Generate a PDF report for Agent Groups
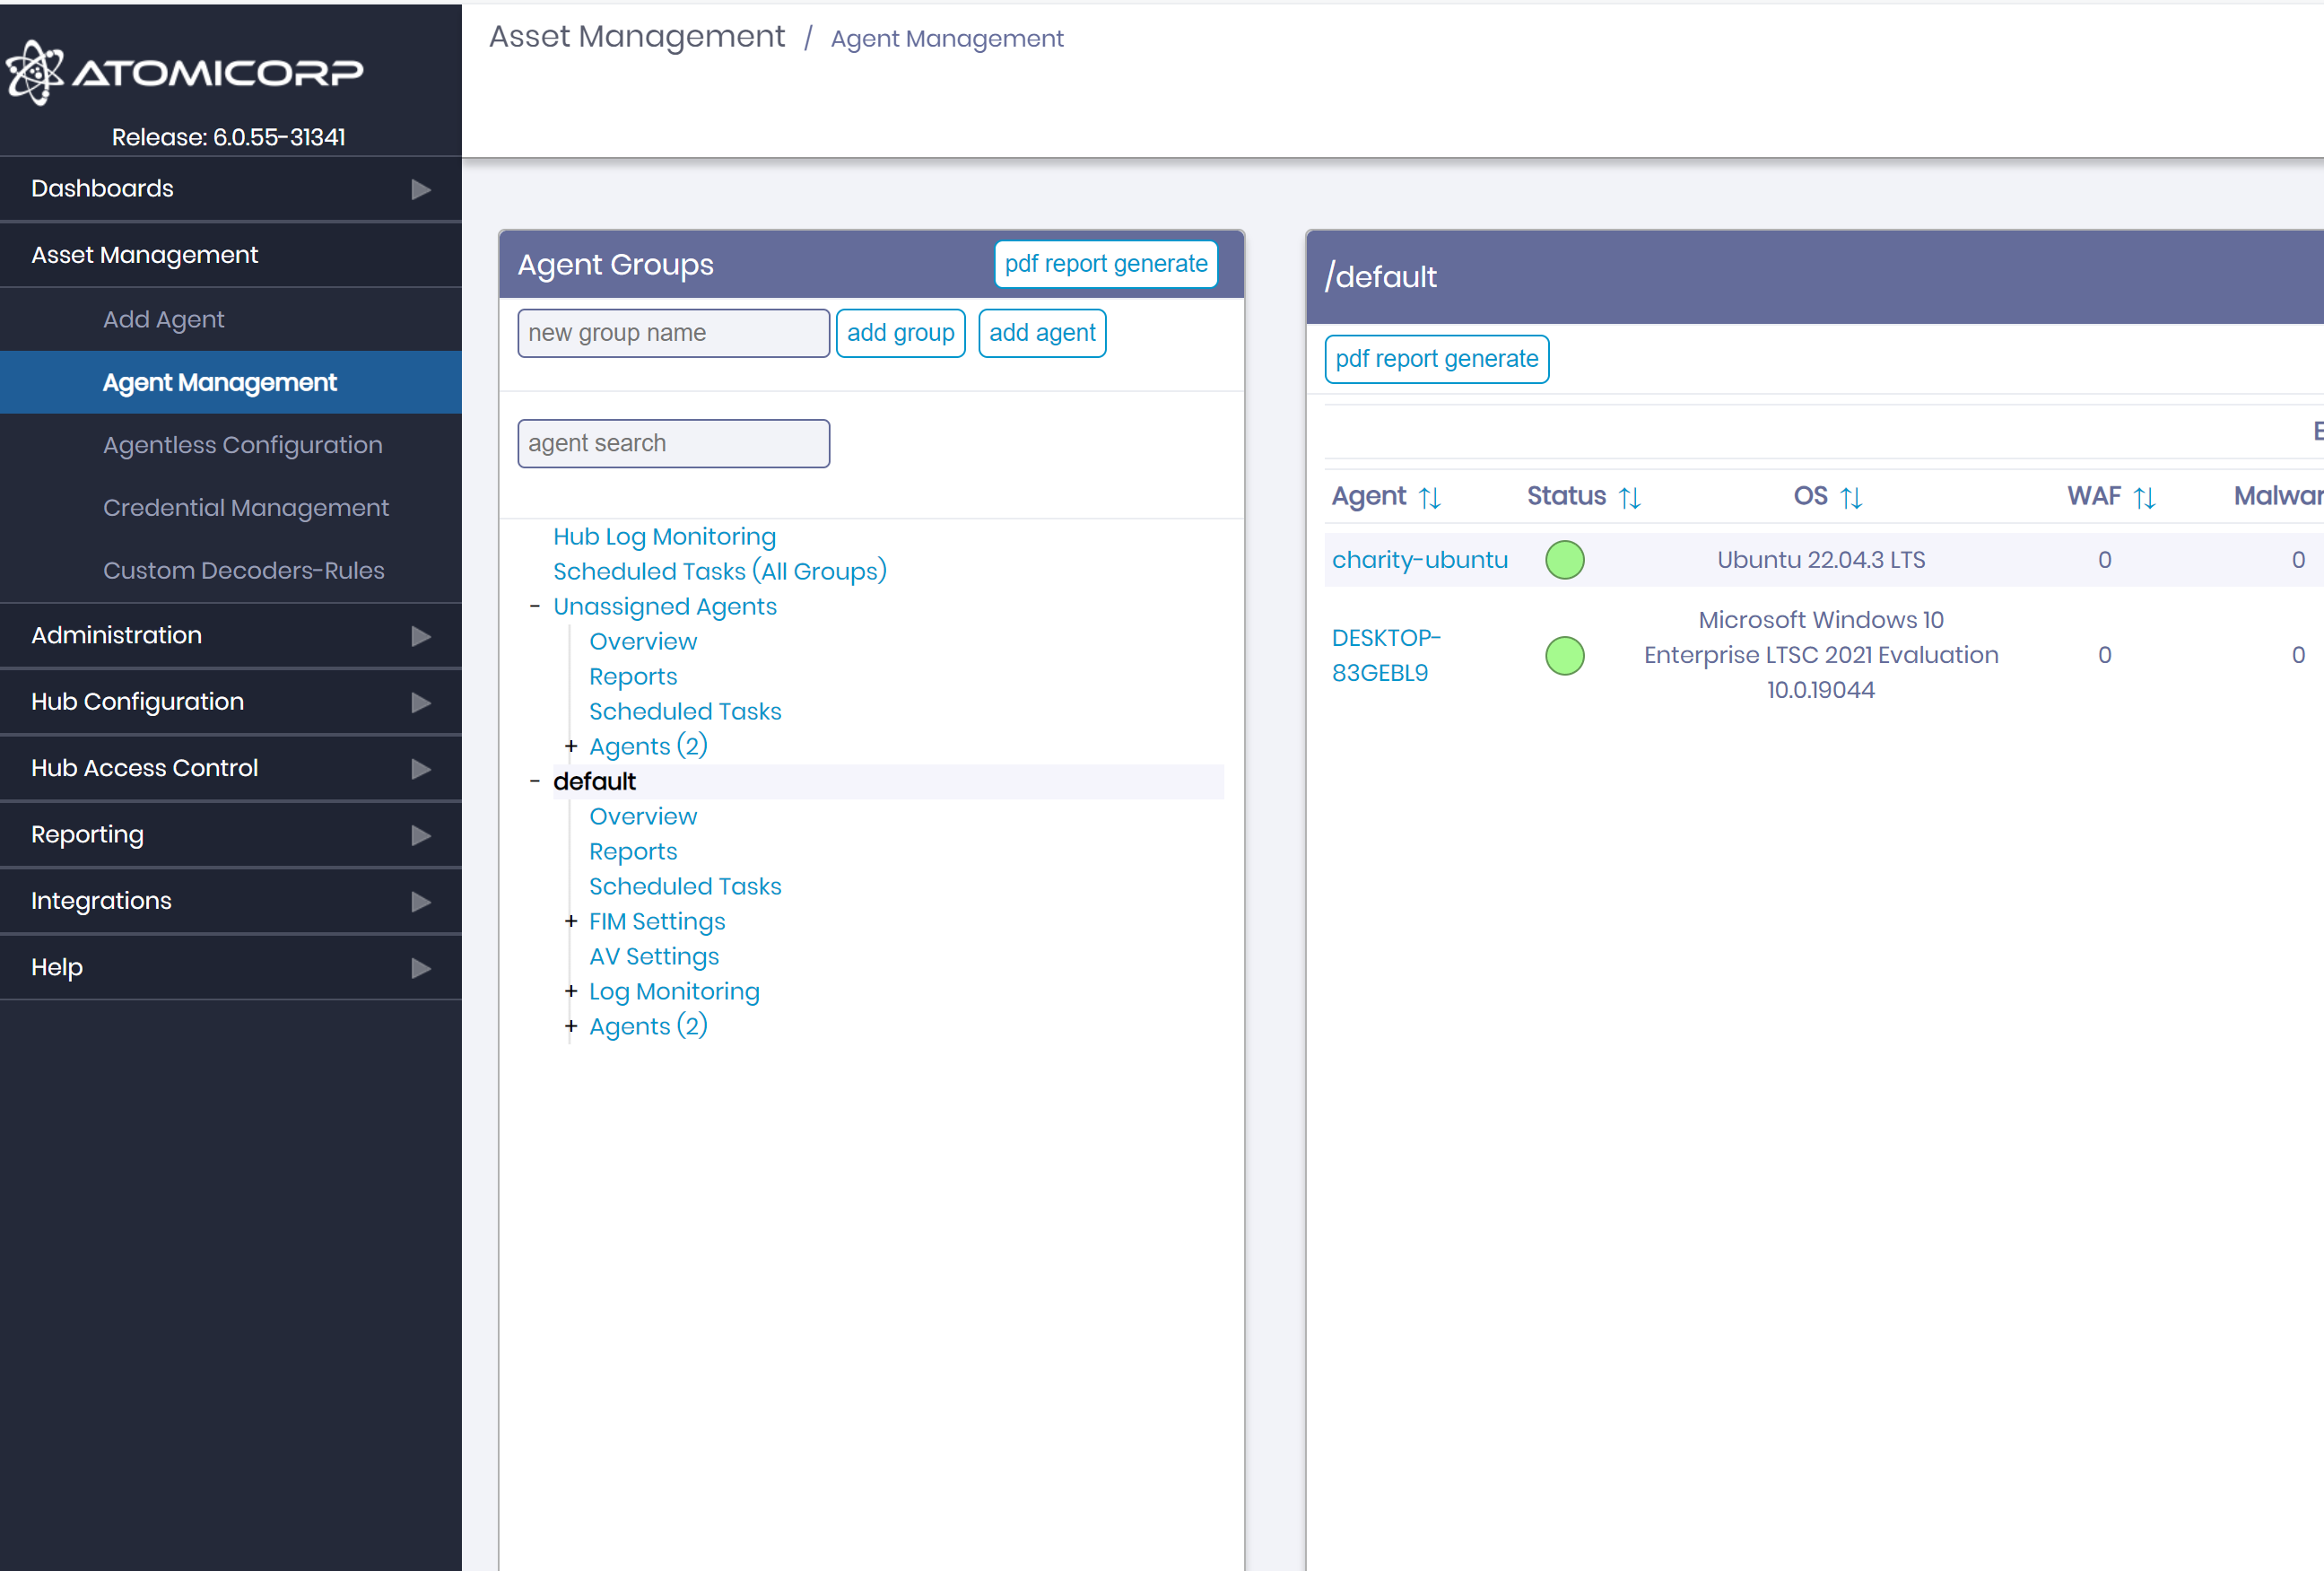Viewport: 2324px width, 1571px height. point(1105,263)
